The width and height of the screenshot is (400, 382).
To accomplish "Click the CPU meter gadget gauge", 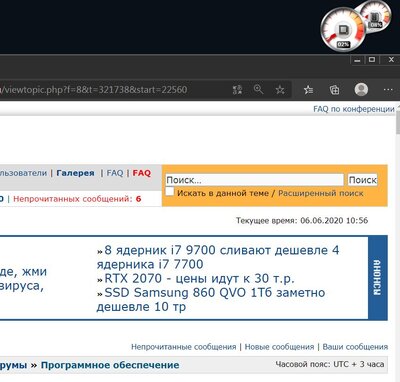I will [x=343, y=30].
